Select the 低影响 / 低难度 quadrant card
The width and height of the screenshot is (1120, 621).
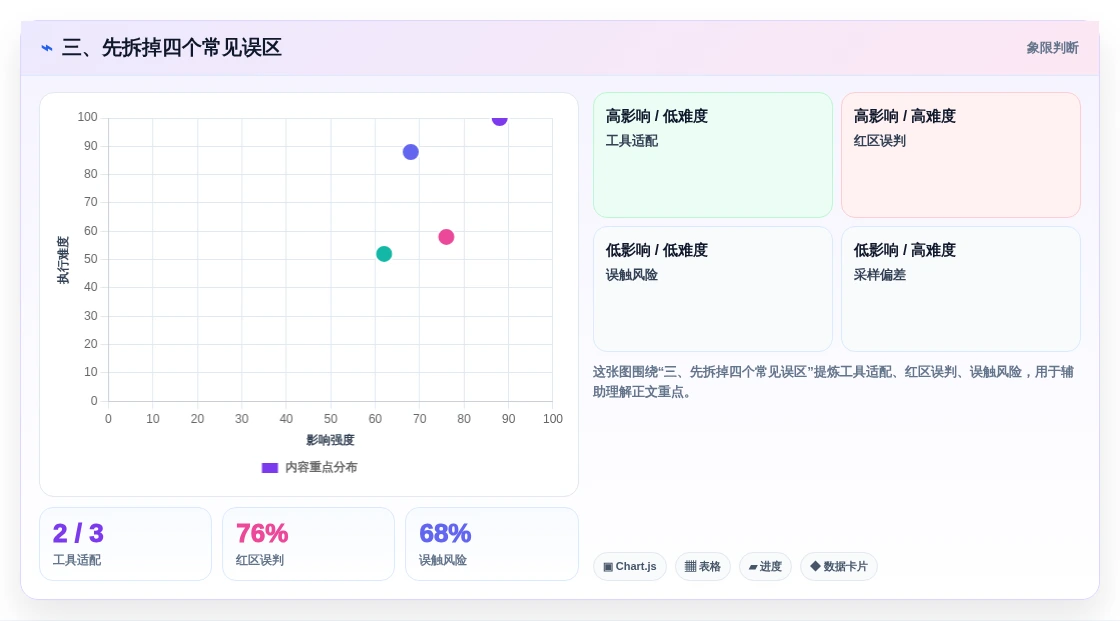click(713, 289)
